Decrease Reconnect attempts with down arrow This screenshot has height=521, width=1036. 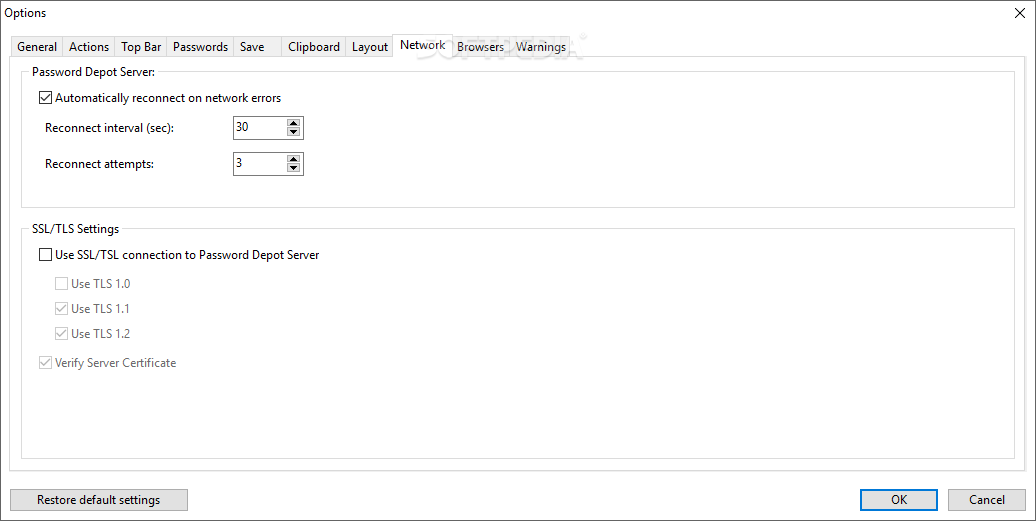[x=293, y=168]
